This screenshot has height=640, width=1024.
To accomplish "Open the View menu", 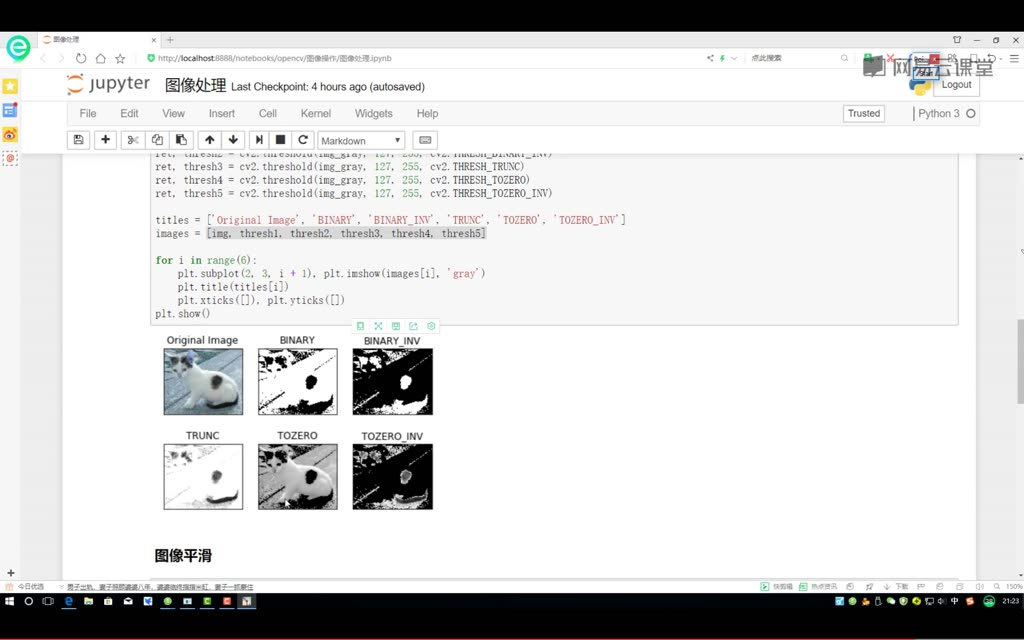I will pyautogui.click(x=174, y=113).
